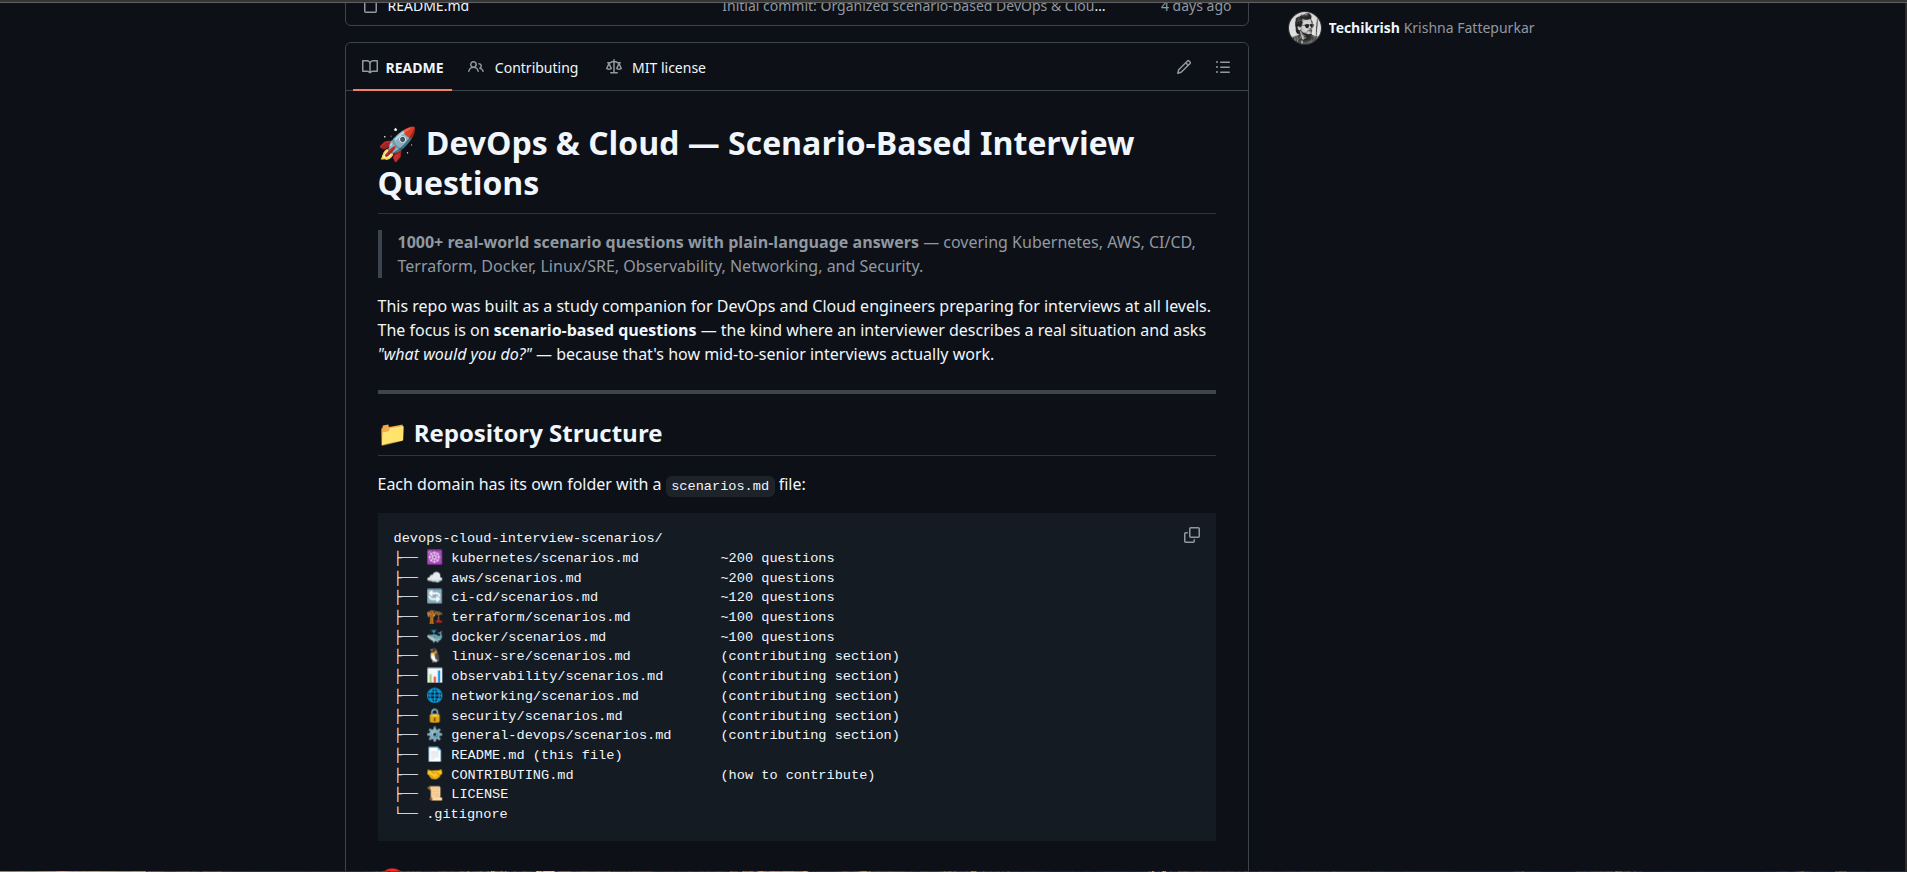The height and width of the screenshot is (872, 1907).
Task: Click the .gitignore line in tree
Action: coord(467,814)
